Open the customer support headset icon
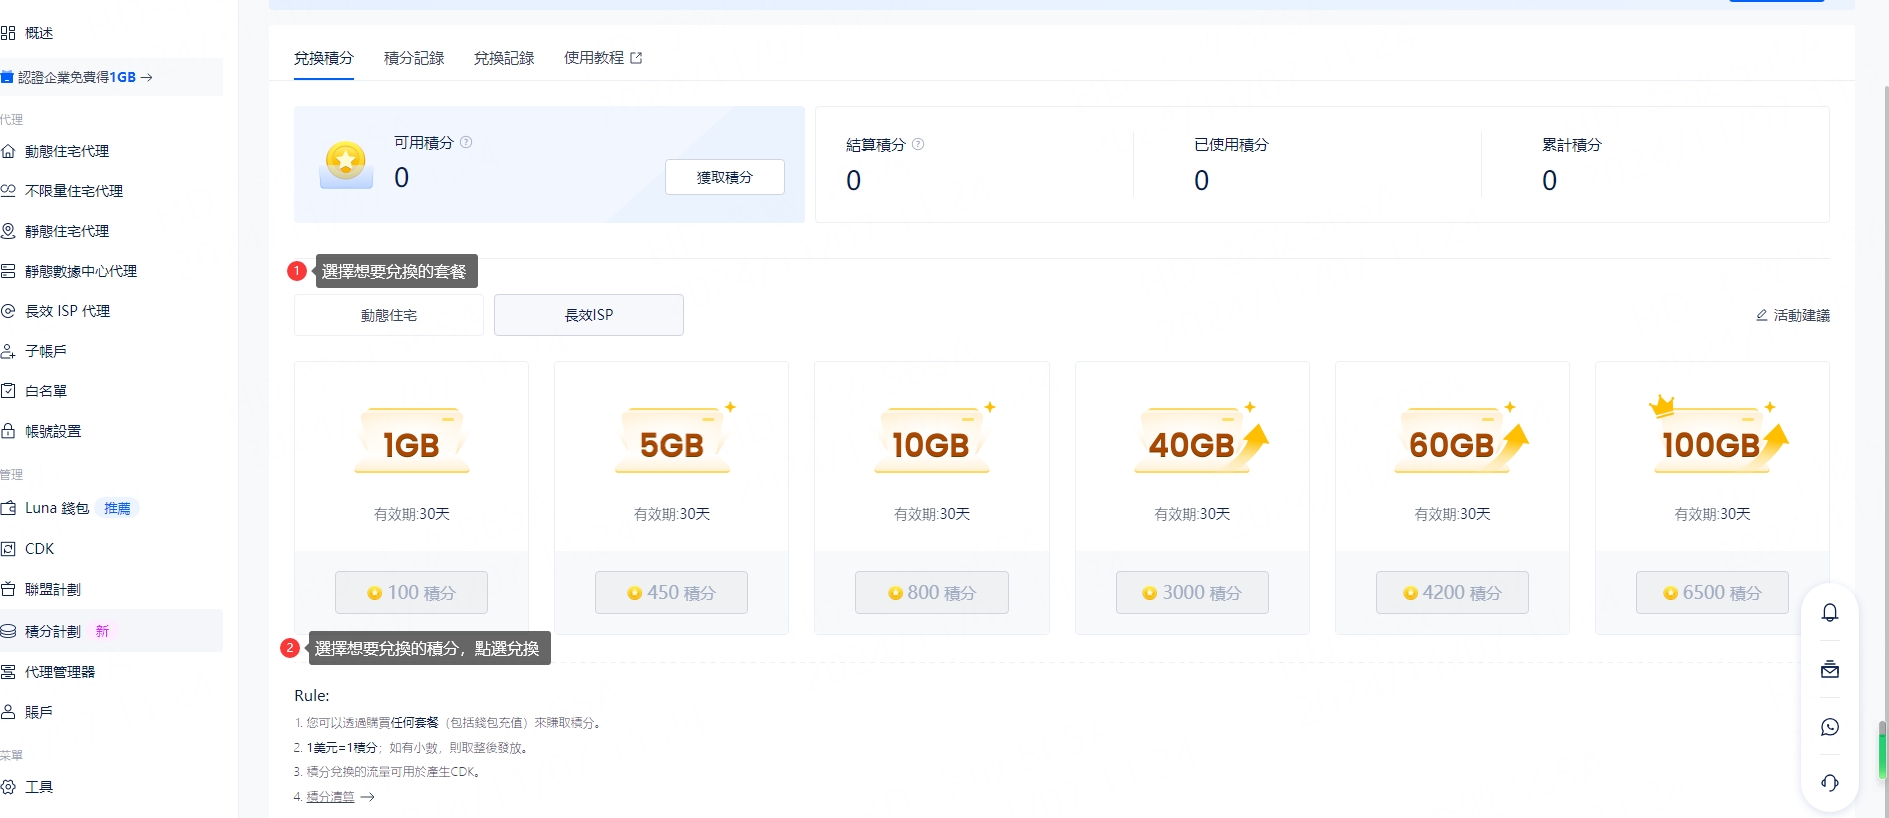 point(1829,783)
